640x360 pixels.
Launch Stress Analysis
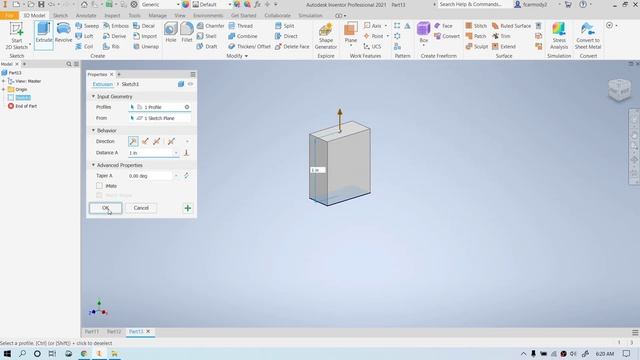point(559,36)
